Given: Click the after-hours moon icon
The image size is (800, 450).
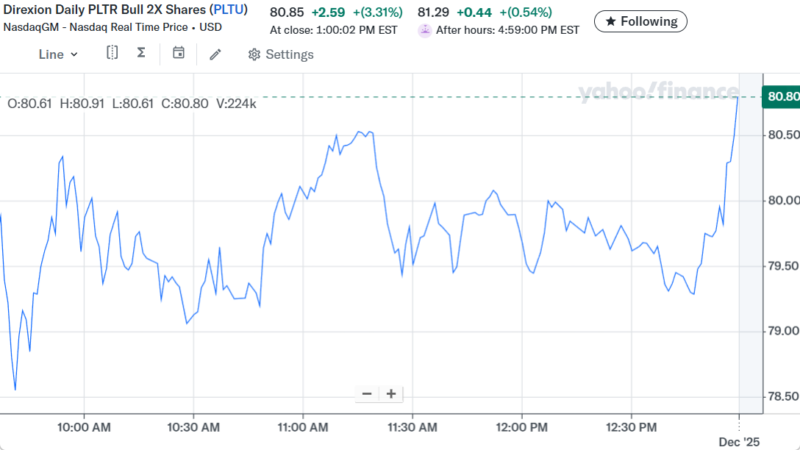Looking at the screenshot, I should click(425, 30).
